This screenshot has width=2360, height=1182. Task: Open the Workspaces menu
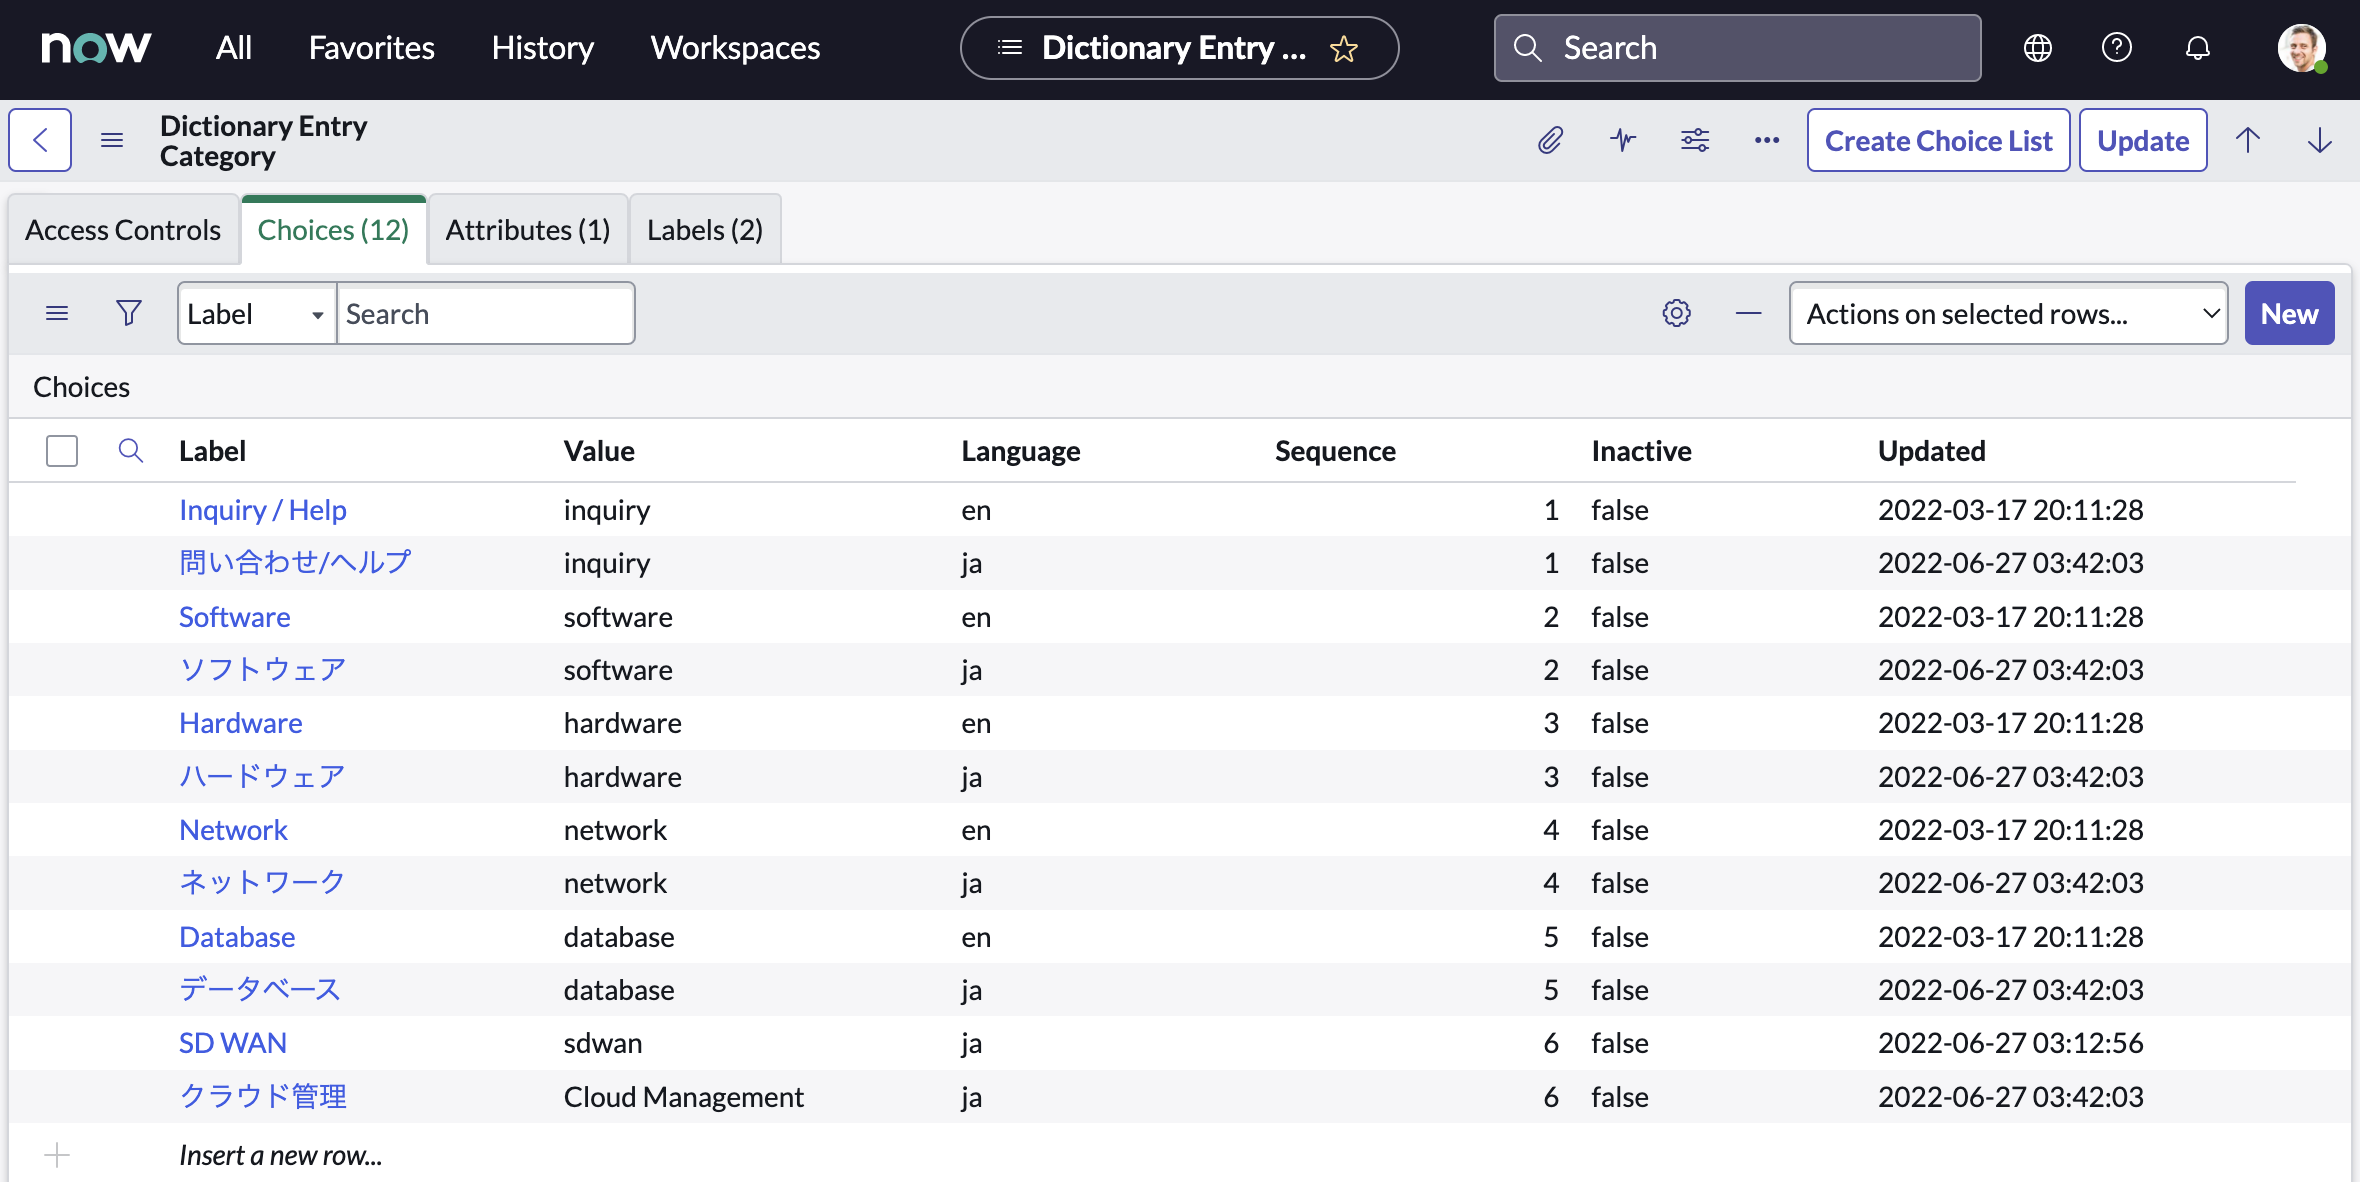pyautogui.click(x=735, y=48)
